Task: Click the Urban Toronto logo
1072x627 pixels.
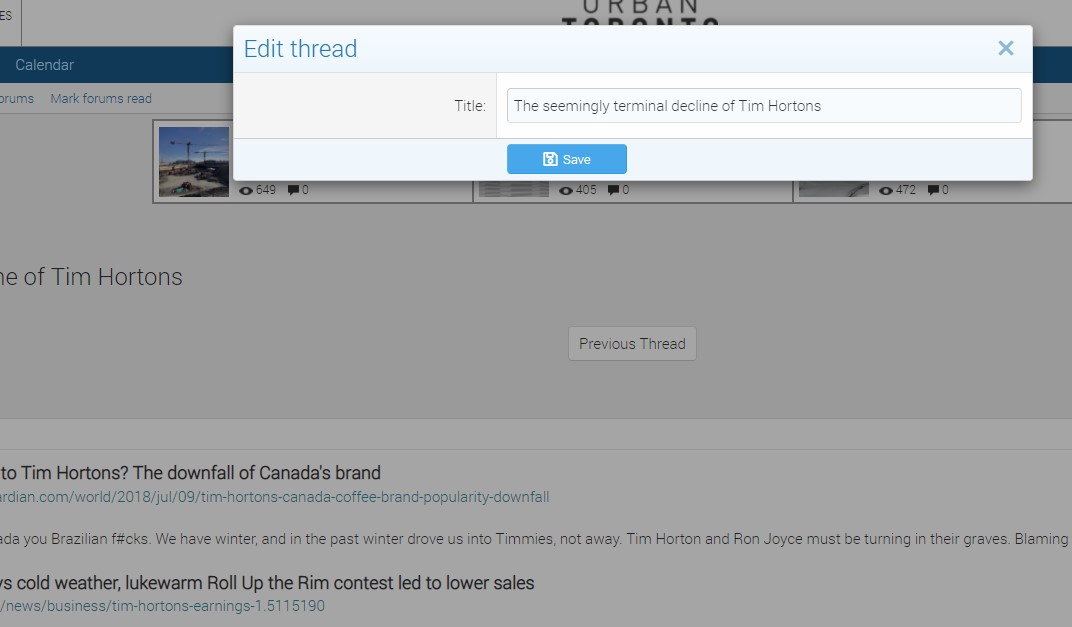Action: coord(640,14)
